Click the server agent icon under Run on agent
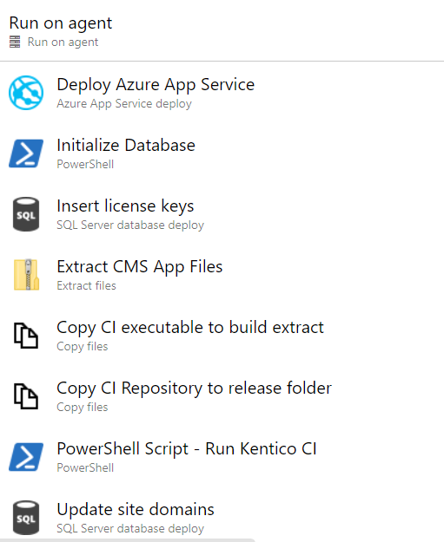The width and height of the screenshot is (444, 542). [x=15, y=42]
